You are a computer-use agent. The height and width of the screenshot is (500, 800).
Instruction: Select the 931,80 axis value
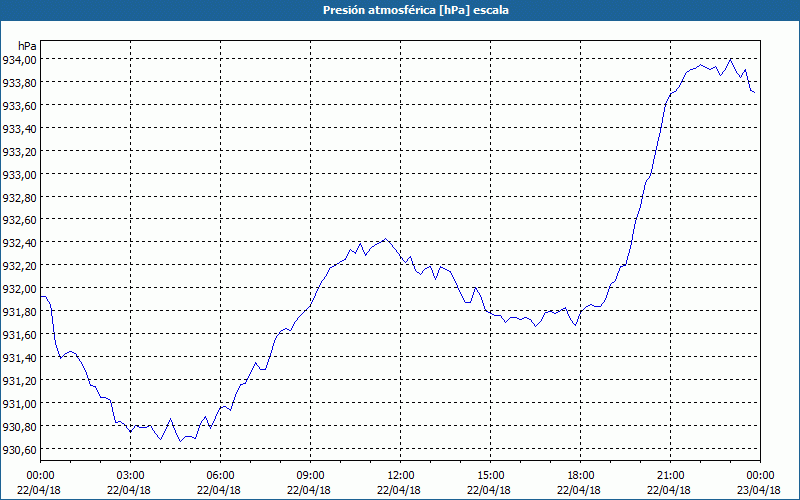pos(19,312)
